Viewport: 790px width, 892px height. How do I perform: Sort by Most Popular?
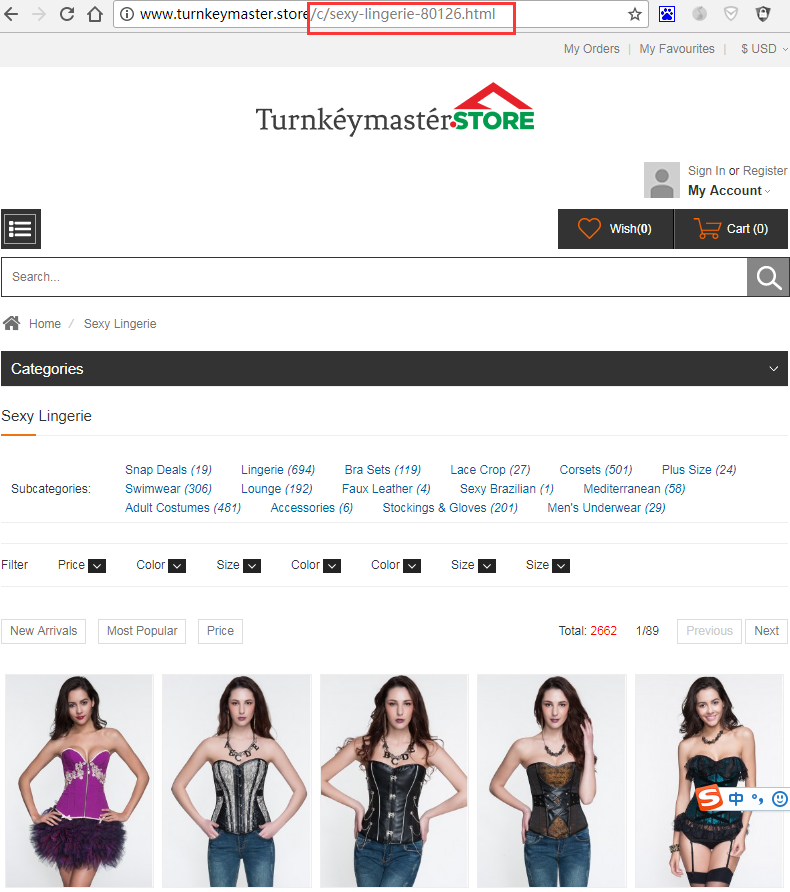pos(142,631)
